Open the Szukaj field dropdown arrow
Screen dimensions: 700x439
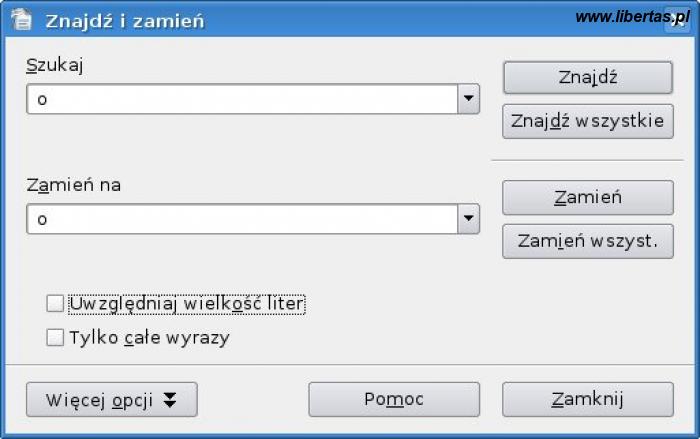[468, 99]
